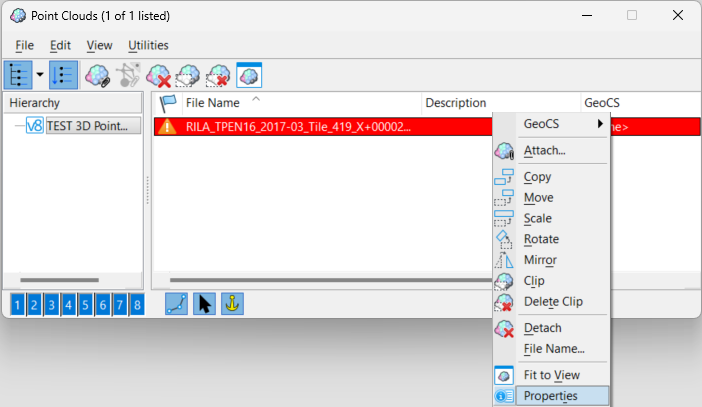Close the Point Clouds window
702x407 pixels.
click(x=678, y=15)
